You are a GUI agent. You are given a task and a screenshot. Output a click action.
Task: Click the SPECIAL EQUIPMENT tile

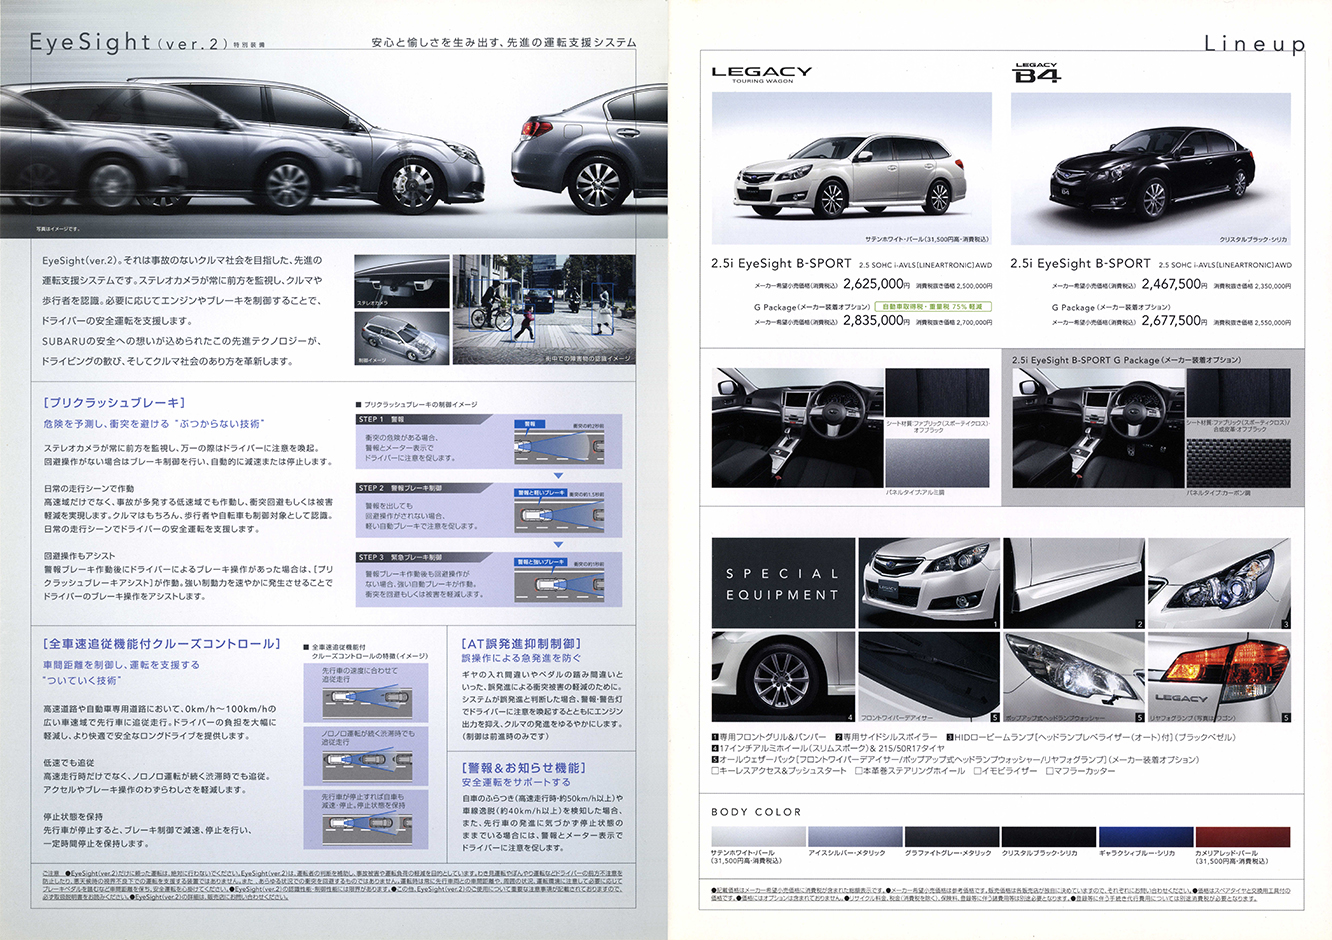coord(783,584)
